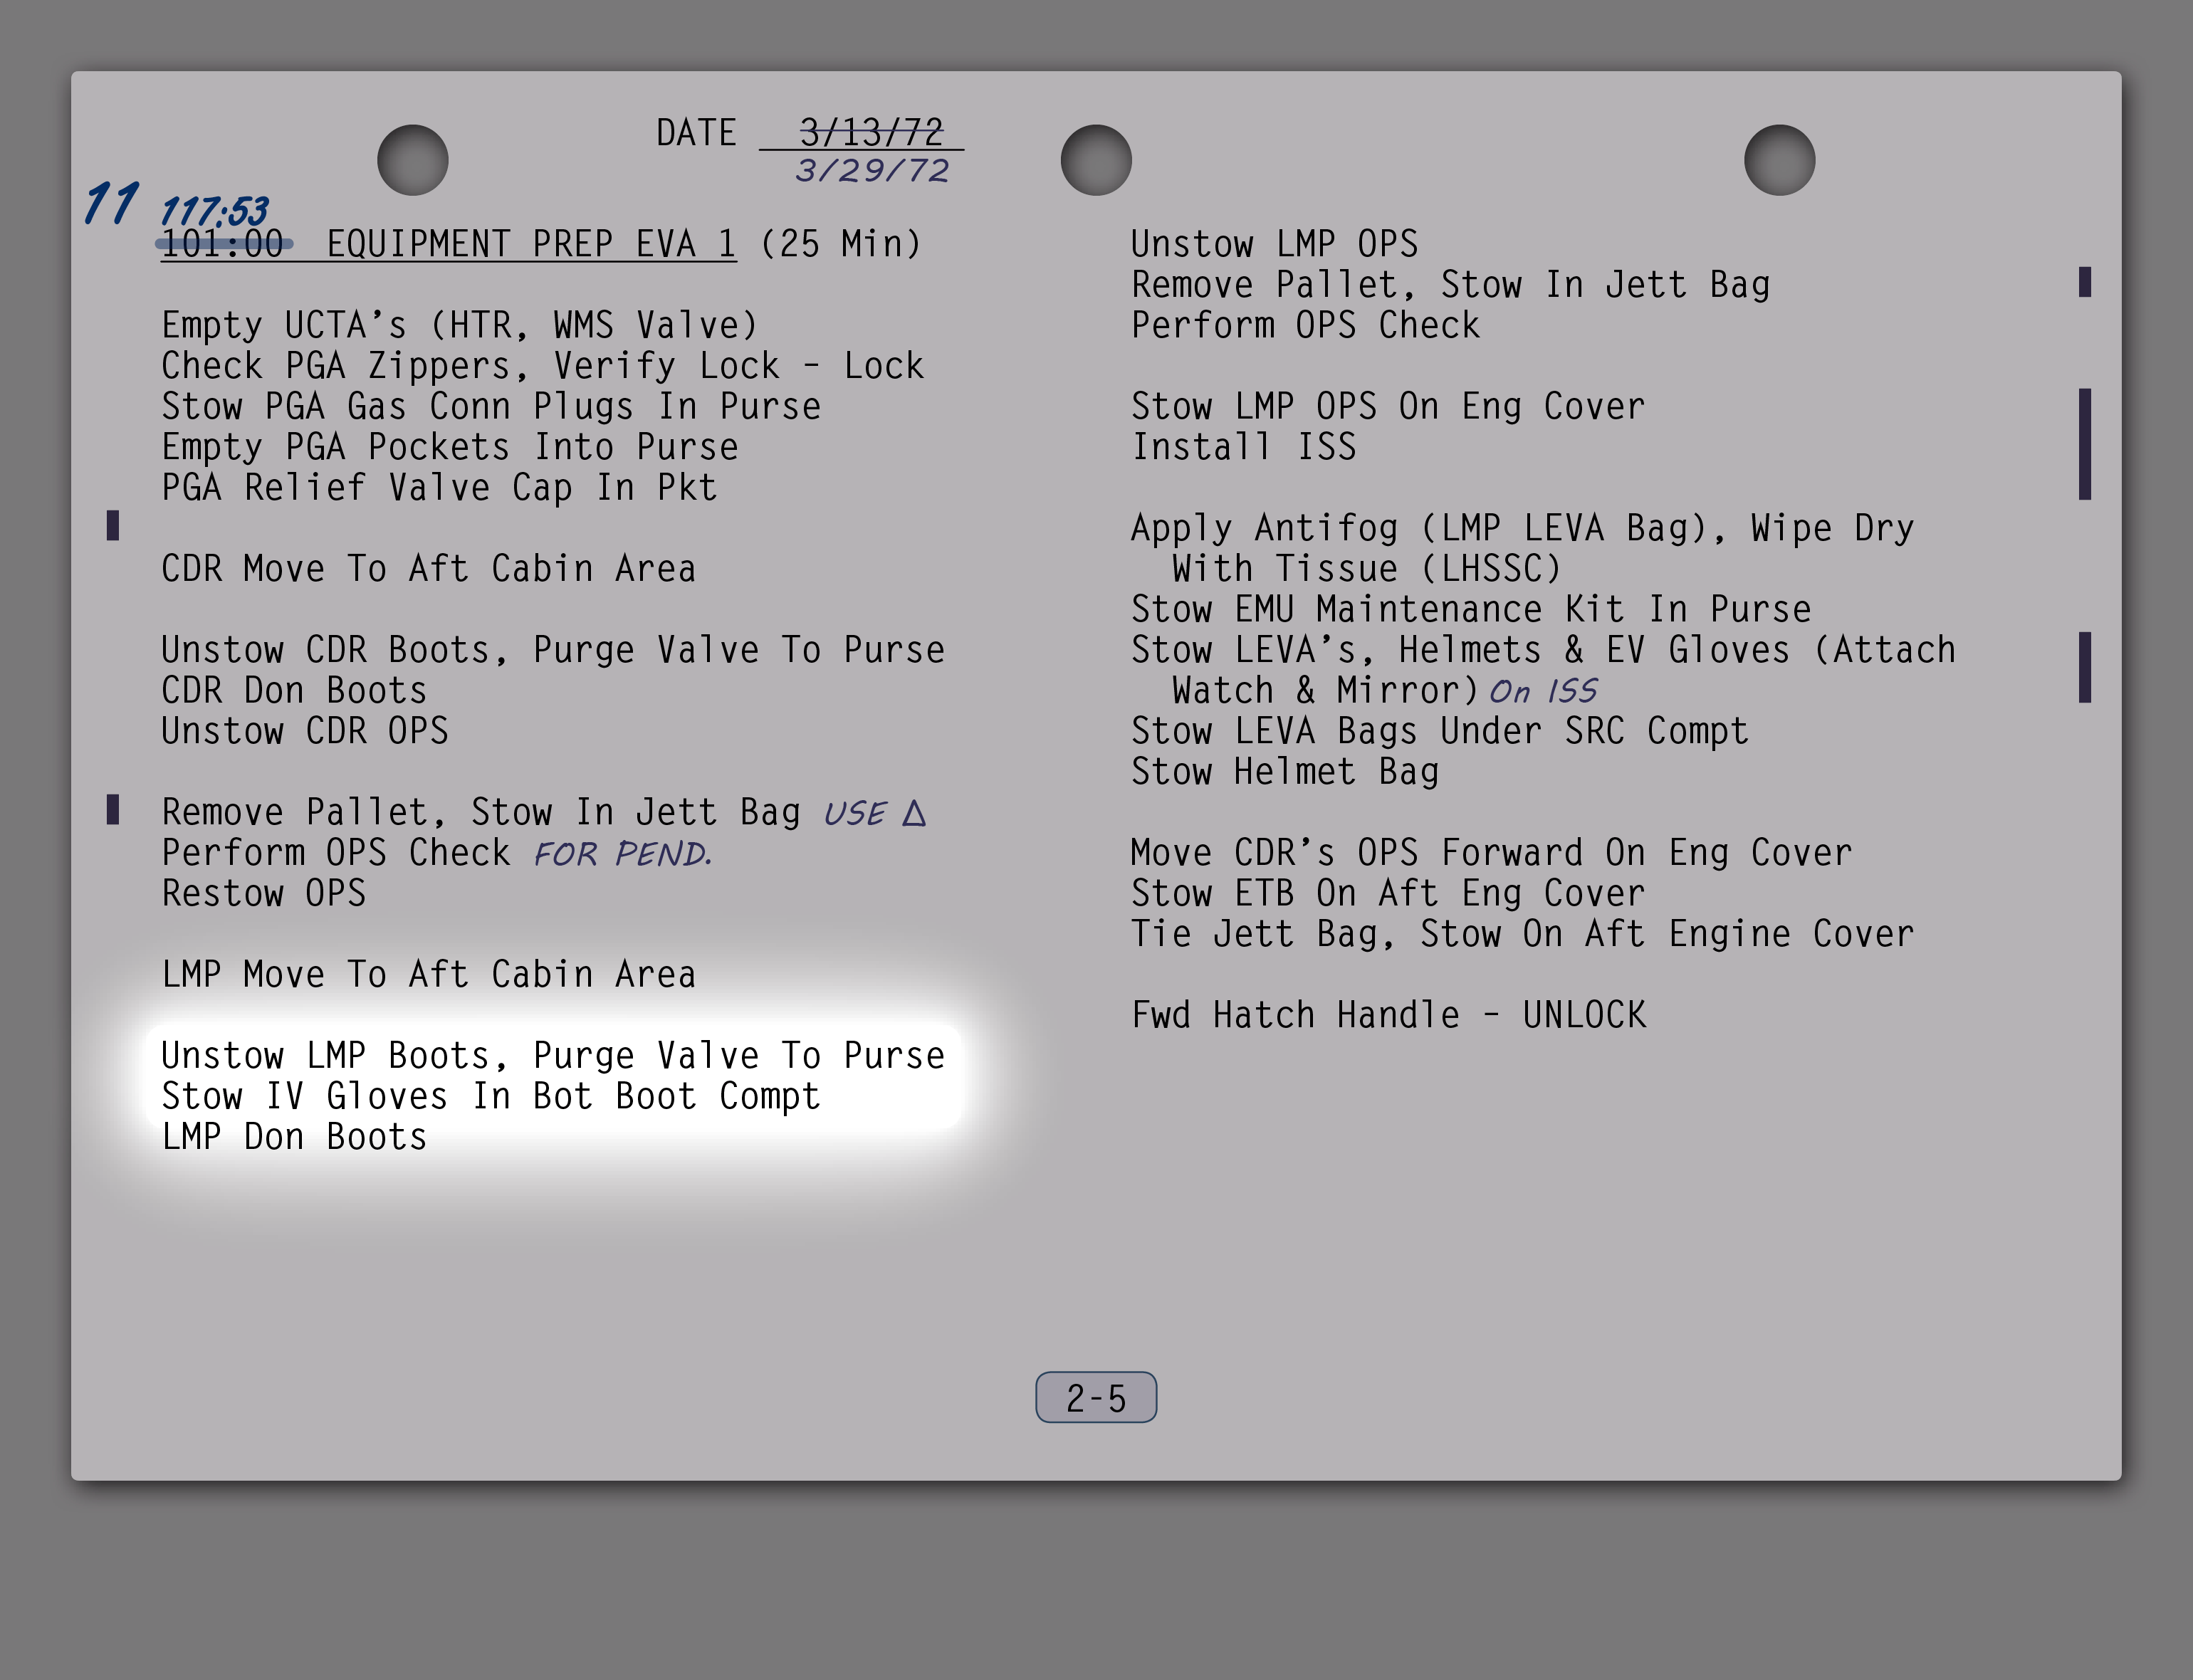Click the handwritten 11 in top-left corner
Screen dimensions: 2193x1680
coord(110,203)
